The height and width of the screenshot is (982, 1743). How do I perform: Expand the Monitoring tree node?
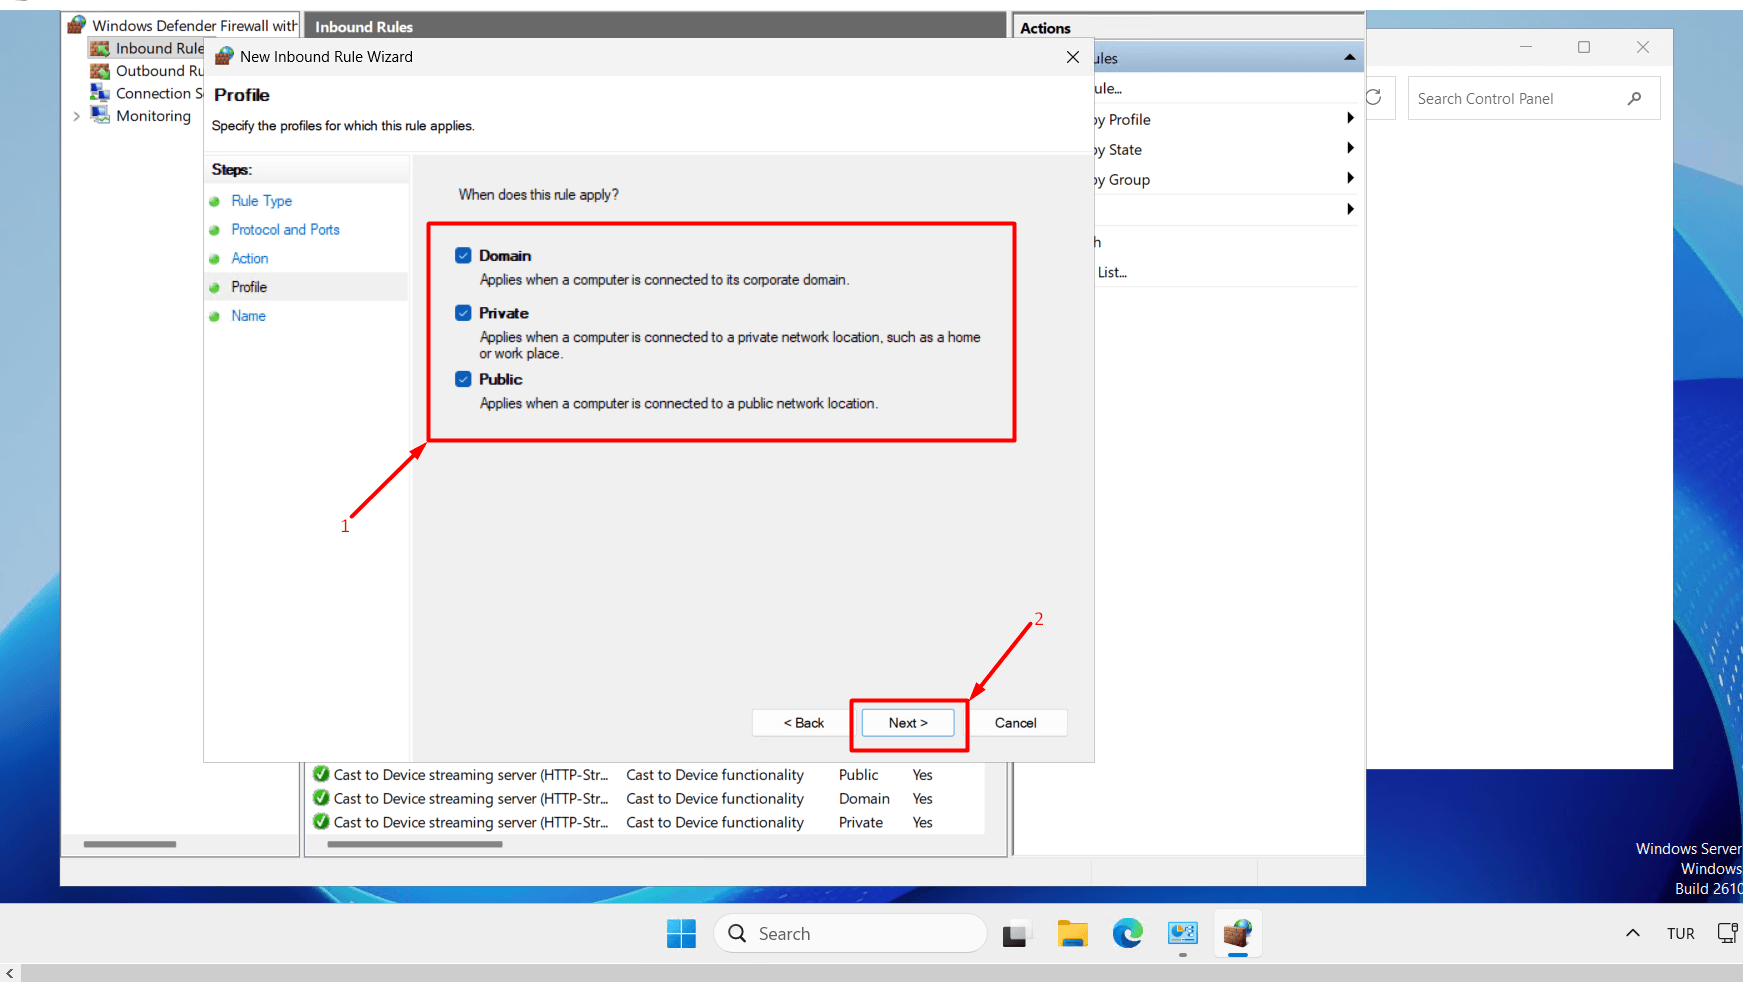tap(77, 116)
